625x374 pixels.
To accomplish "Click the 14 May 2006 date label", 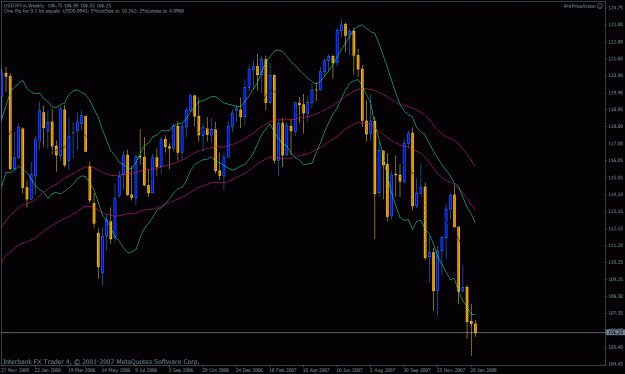I will [x=115, y=370].
